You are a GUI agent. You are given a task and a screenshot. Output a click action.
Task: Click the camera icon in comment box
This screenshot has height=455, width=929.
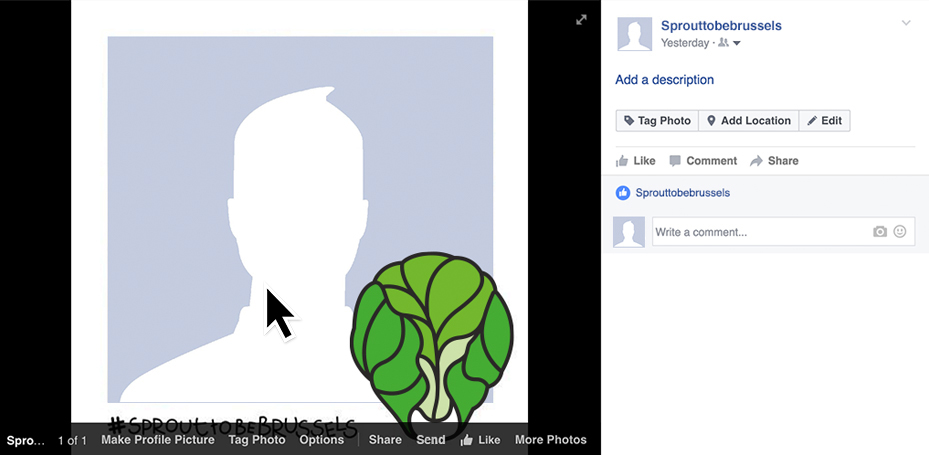click(880, 232)
